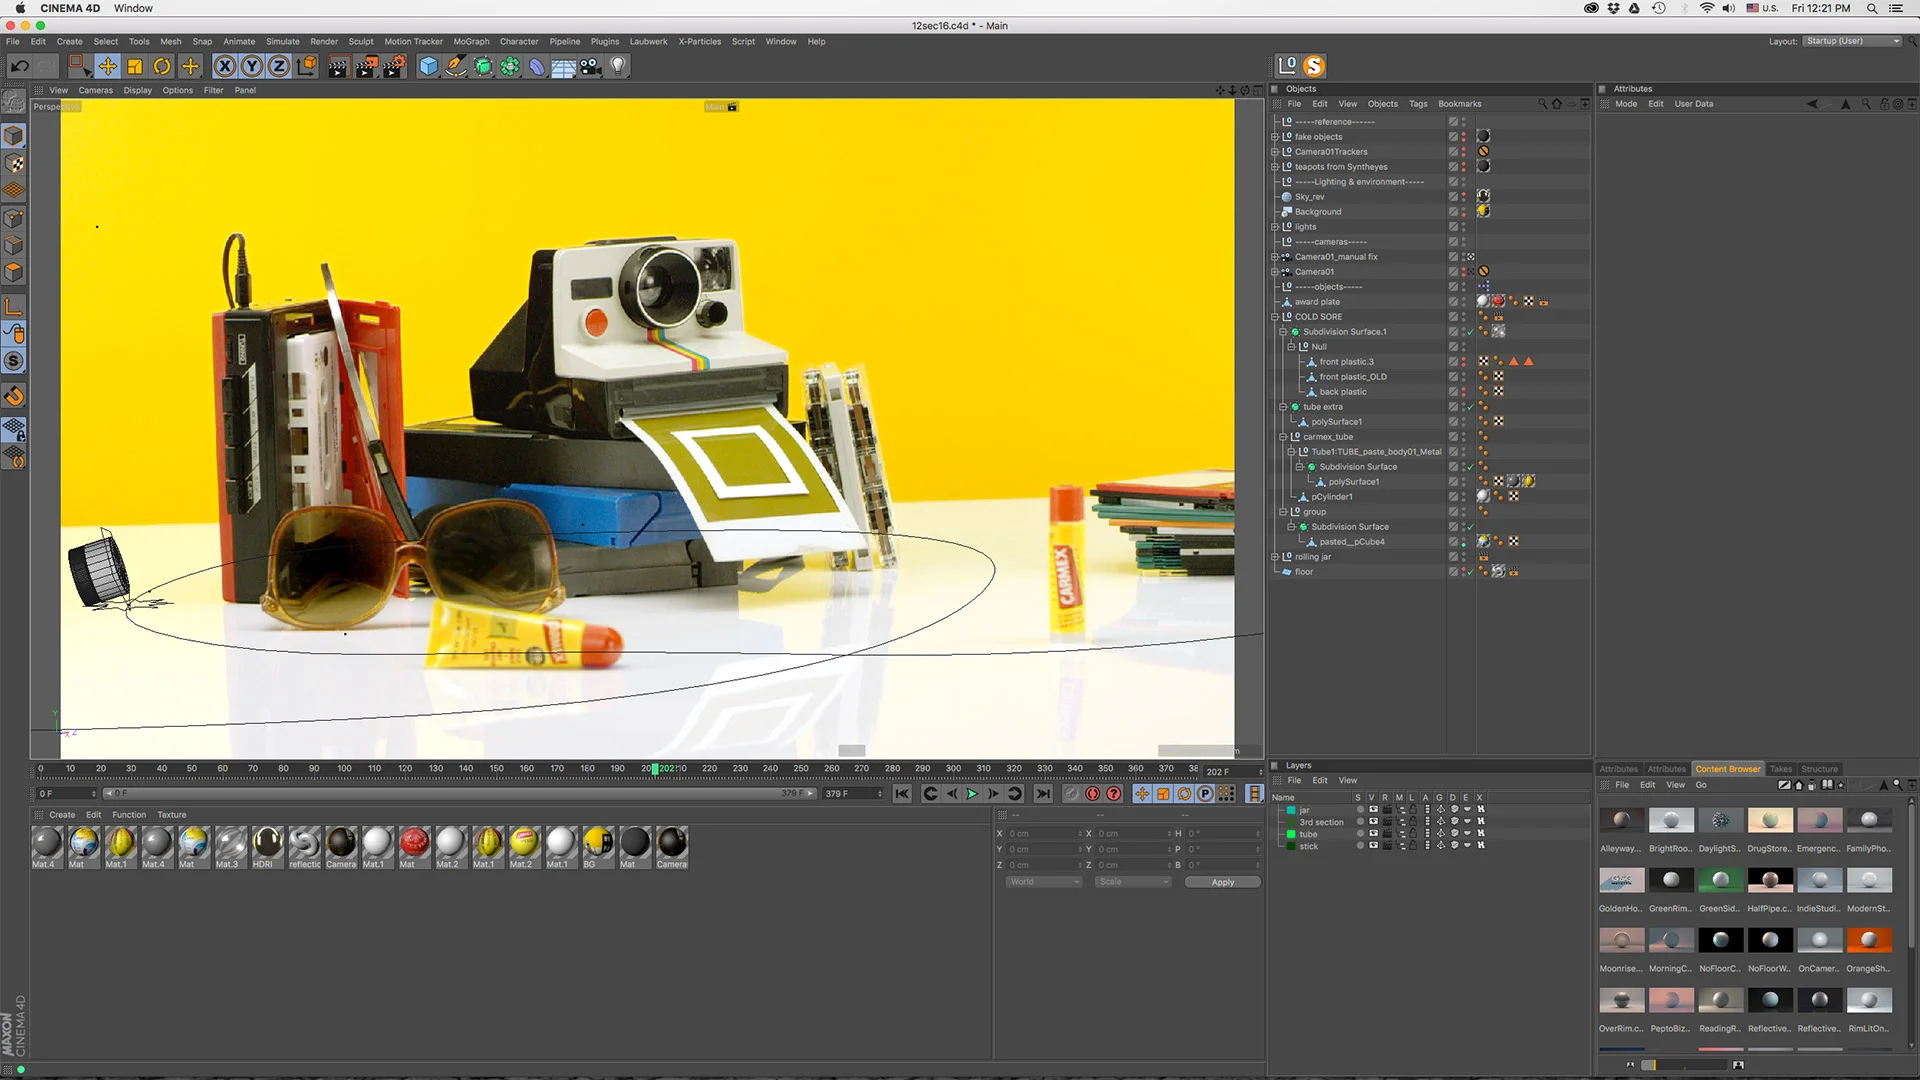Toggle the Z axis lock
This screenshot has width=1920, height=1080.
pos(279,66)
